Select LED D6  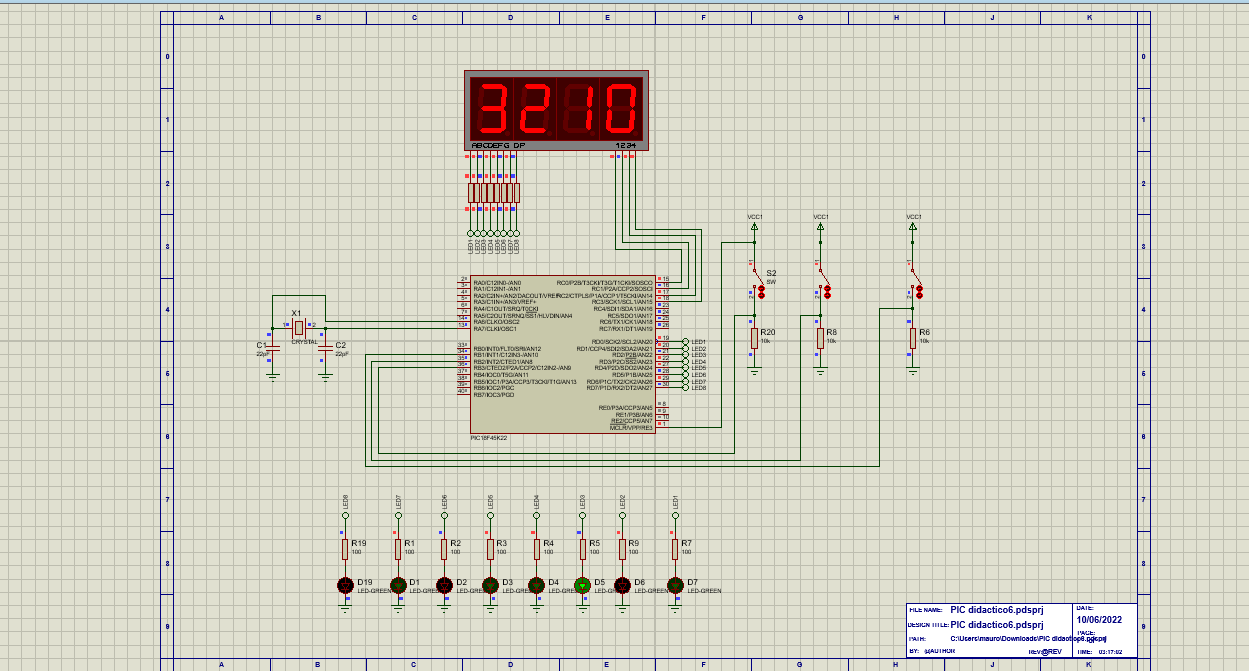pos(622,585)
